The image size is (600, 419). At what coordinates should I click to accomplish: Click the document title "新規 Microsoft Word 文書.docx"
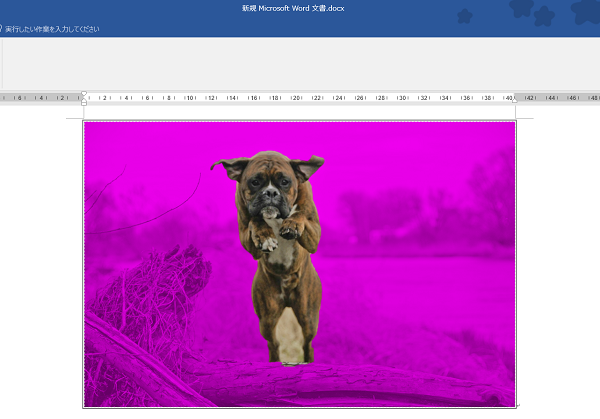point(293,8)
